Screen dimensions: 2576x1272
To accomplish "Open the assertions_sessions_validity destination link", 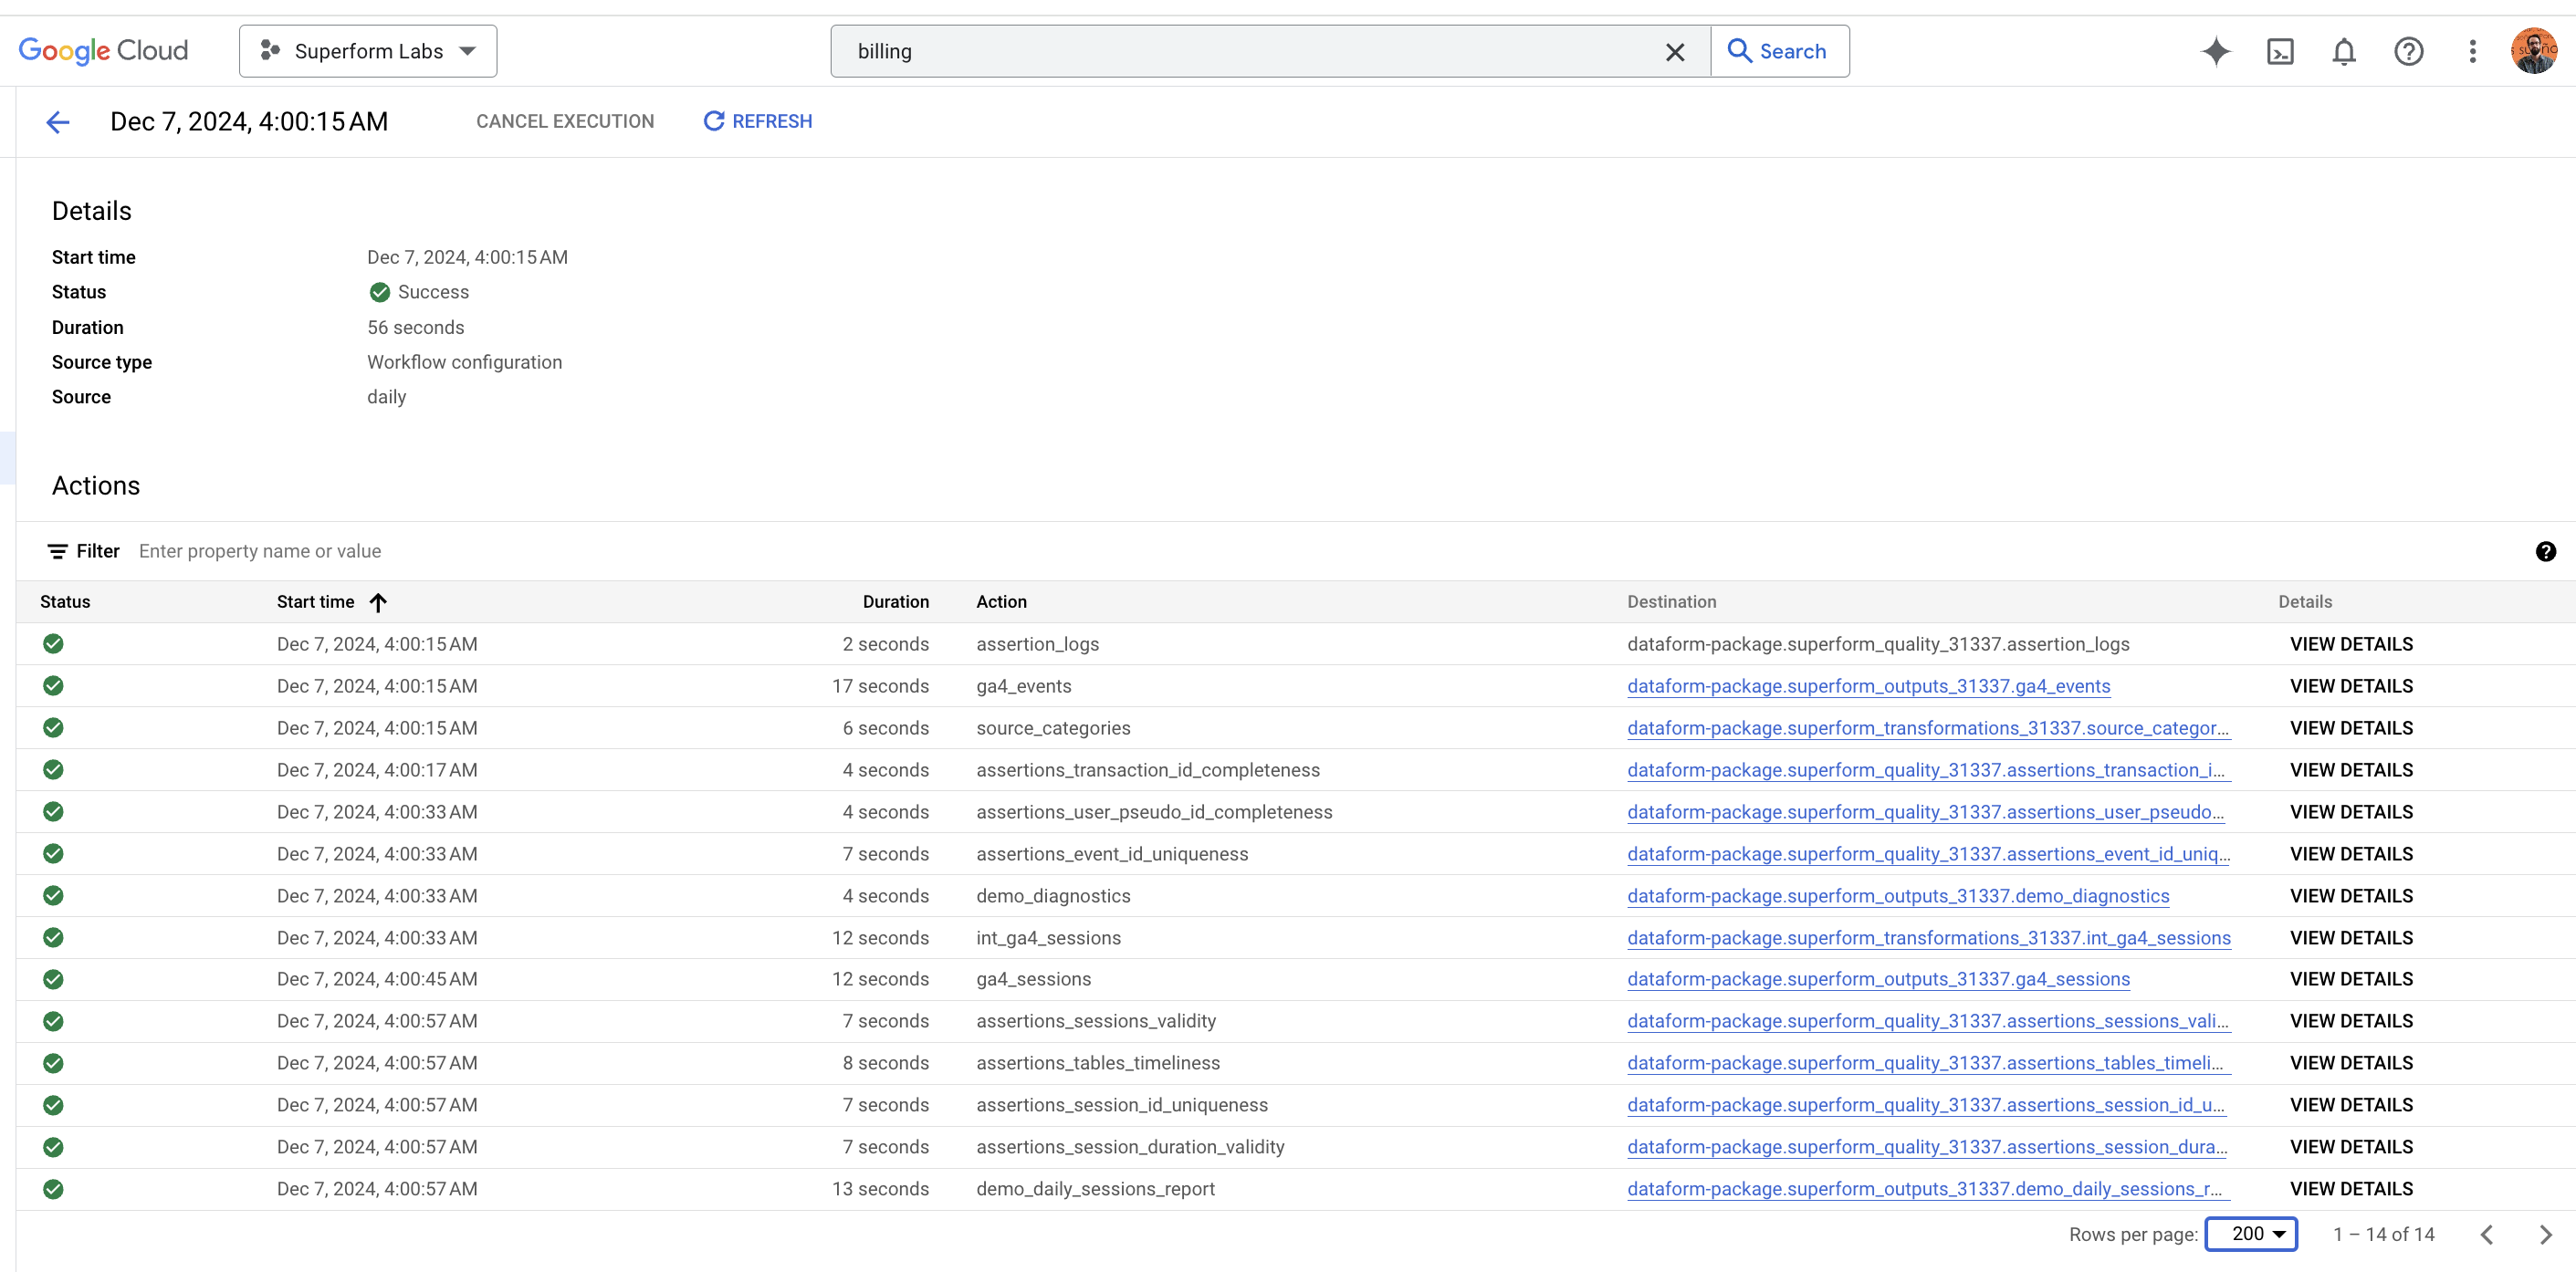I will click(x=1928, y=1021).
